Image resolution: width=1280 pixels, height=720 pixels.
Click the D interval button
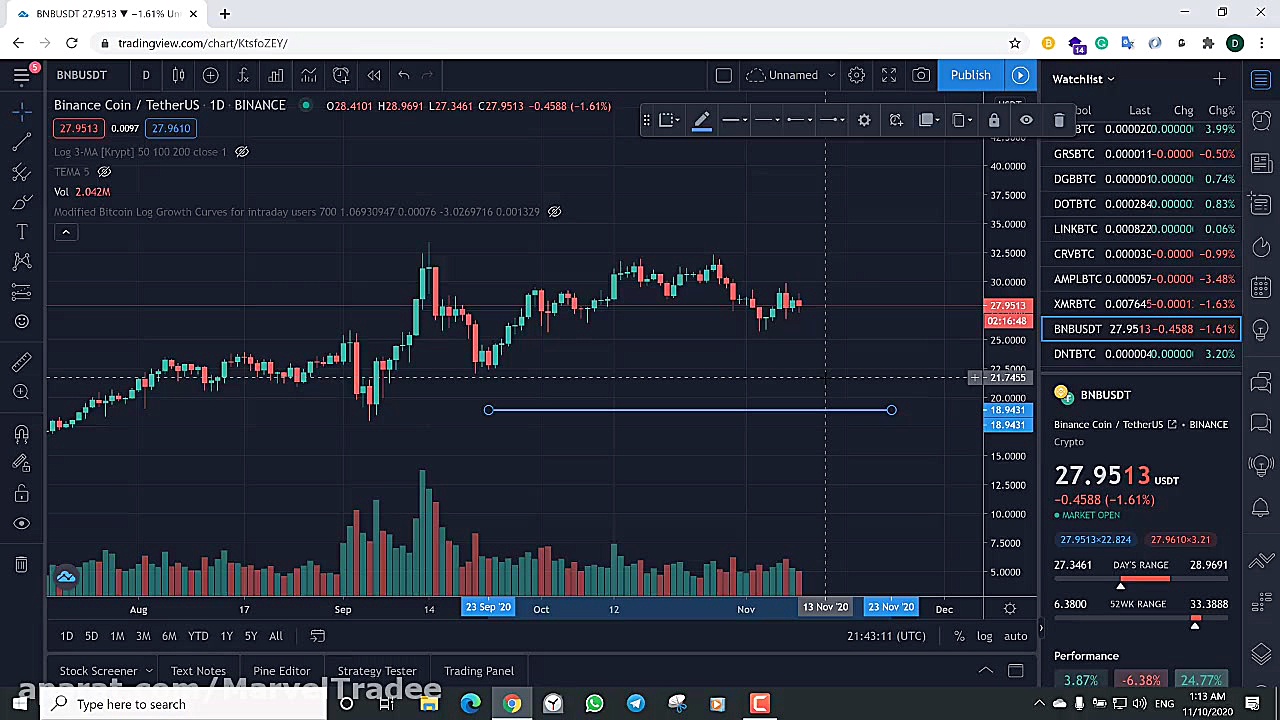tap(146, 75)
